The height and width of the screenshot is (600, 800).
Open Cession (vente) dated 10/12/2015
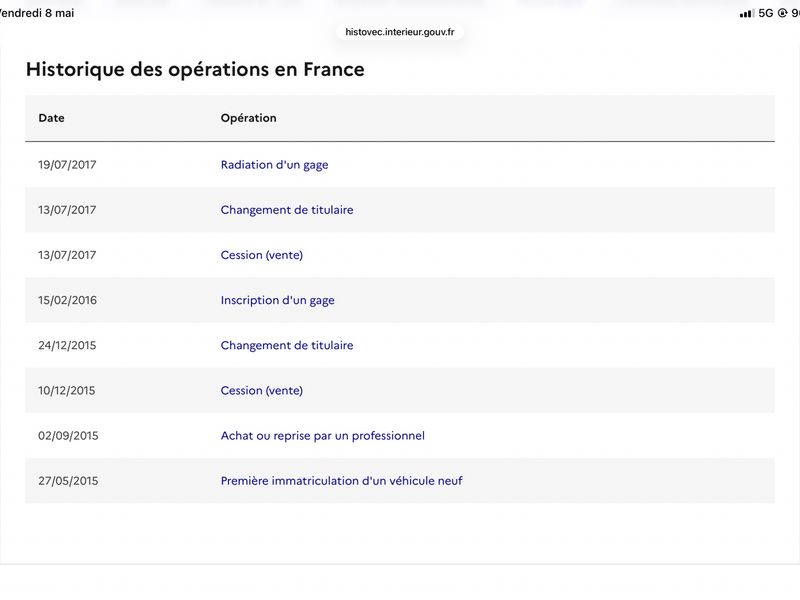pos(262,390)
